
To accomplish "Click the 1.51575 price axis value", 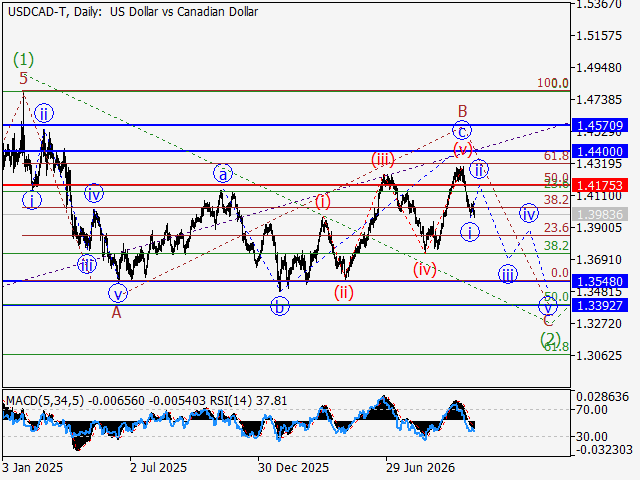I will click(599, 36).
